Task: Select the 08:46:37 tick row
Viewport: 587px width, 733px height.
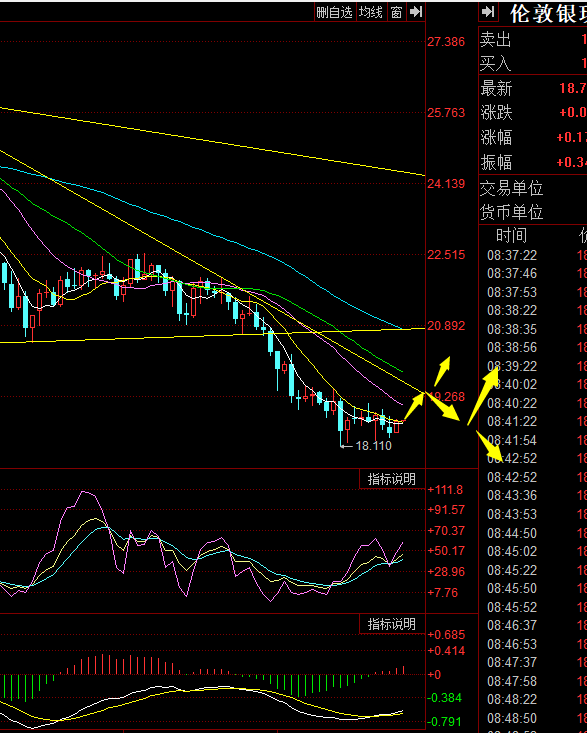Action: click(x=533, y=625)
